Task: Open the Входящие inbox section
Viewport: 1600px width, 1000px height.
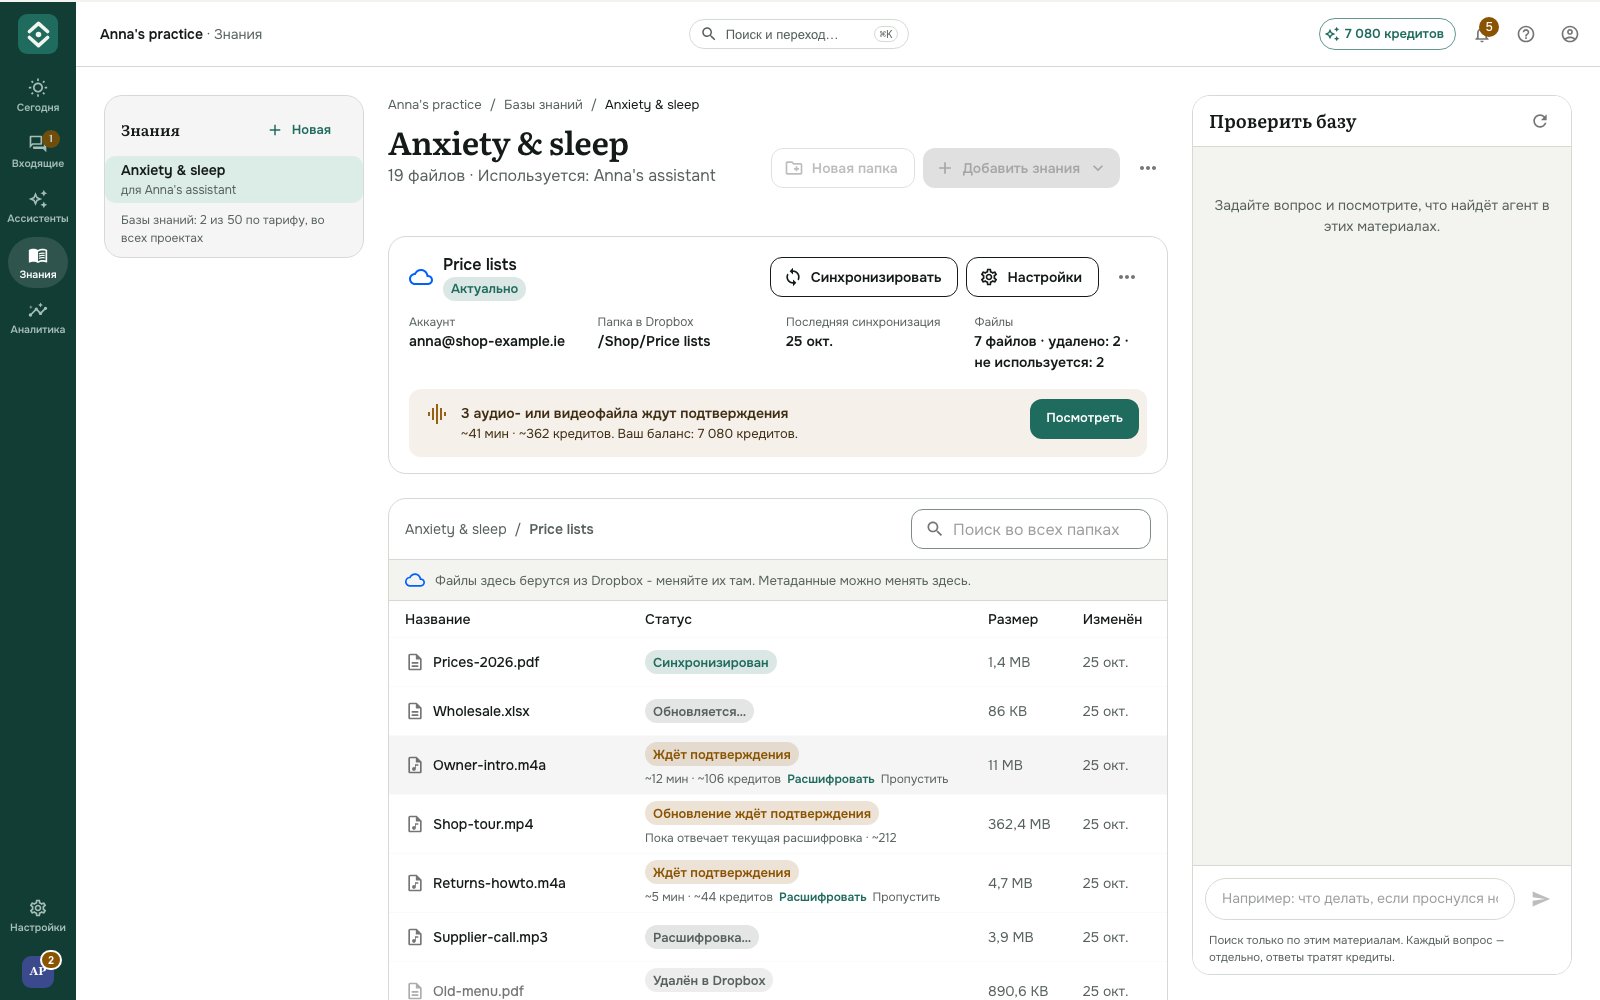Action: tap(38, 150)
